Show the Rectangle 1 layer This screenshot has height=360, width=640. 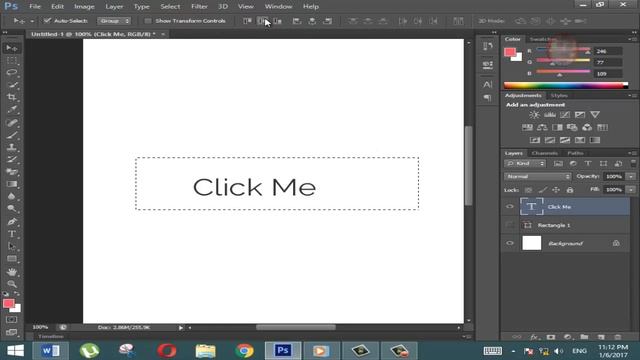pos(510,225)
